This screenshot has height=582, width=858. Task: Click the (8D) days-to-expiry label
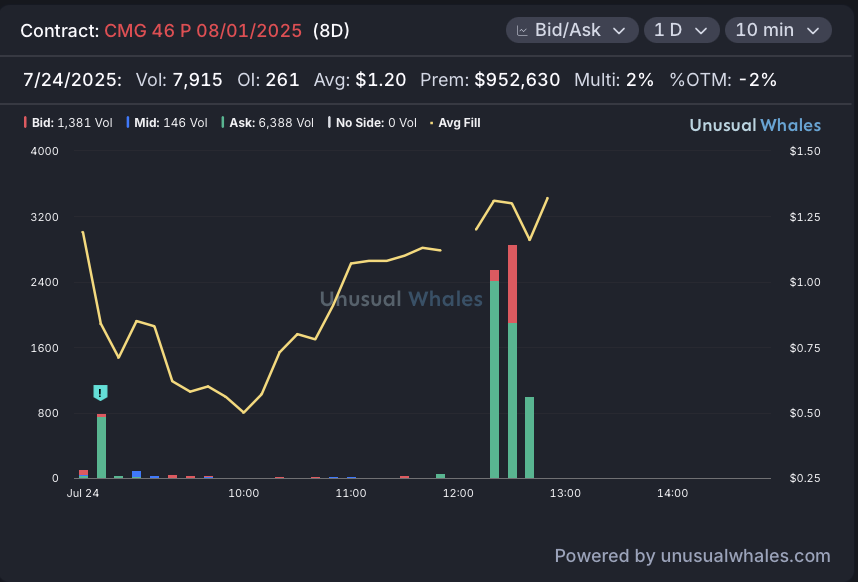click(x=331, y=31)
